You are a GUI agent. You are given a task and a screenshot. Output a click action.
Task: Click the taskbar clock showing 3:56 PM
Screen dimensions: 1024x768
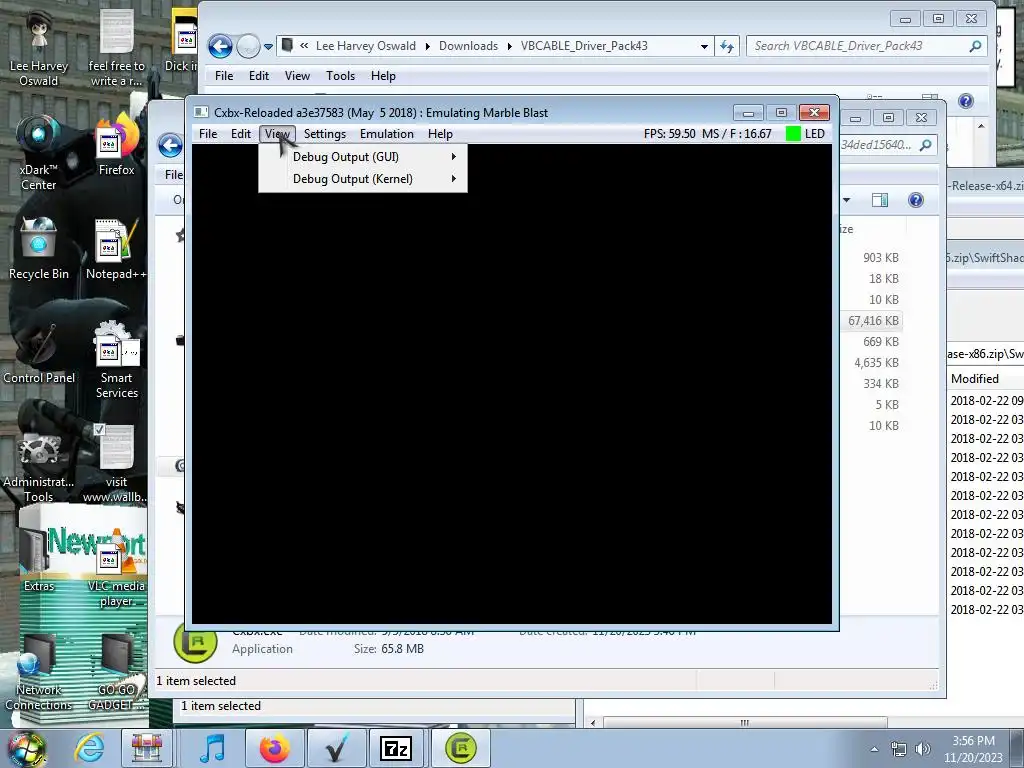point(973,749)
